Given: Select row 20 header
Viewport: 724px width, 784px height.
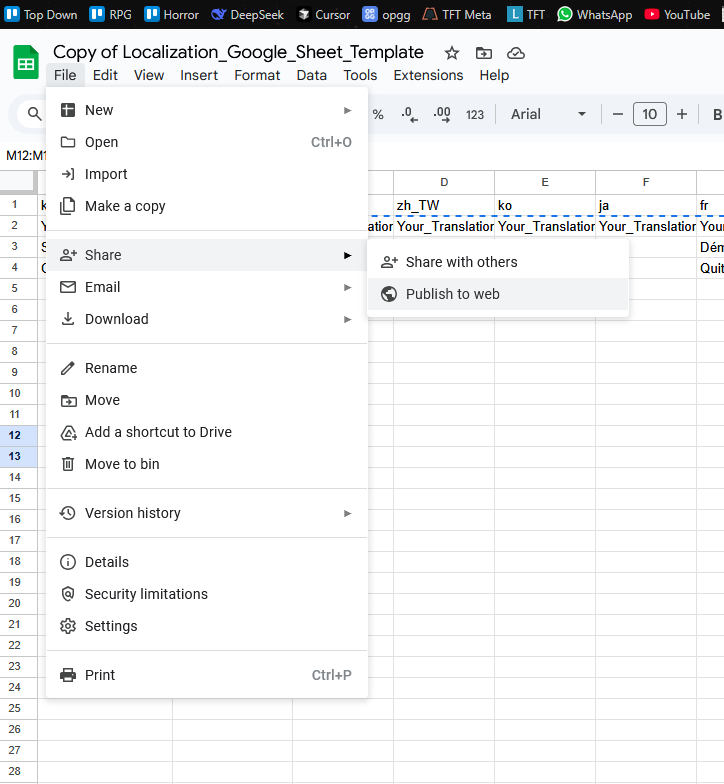Looking at the screenshot, I should point(18,603).
